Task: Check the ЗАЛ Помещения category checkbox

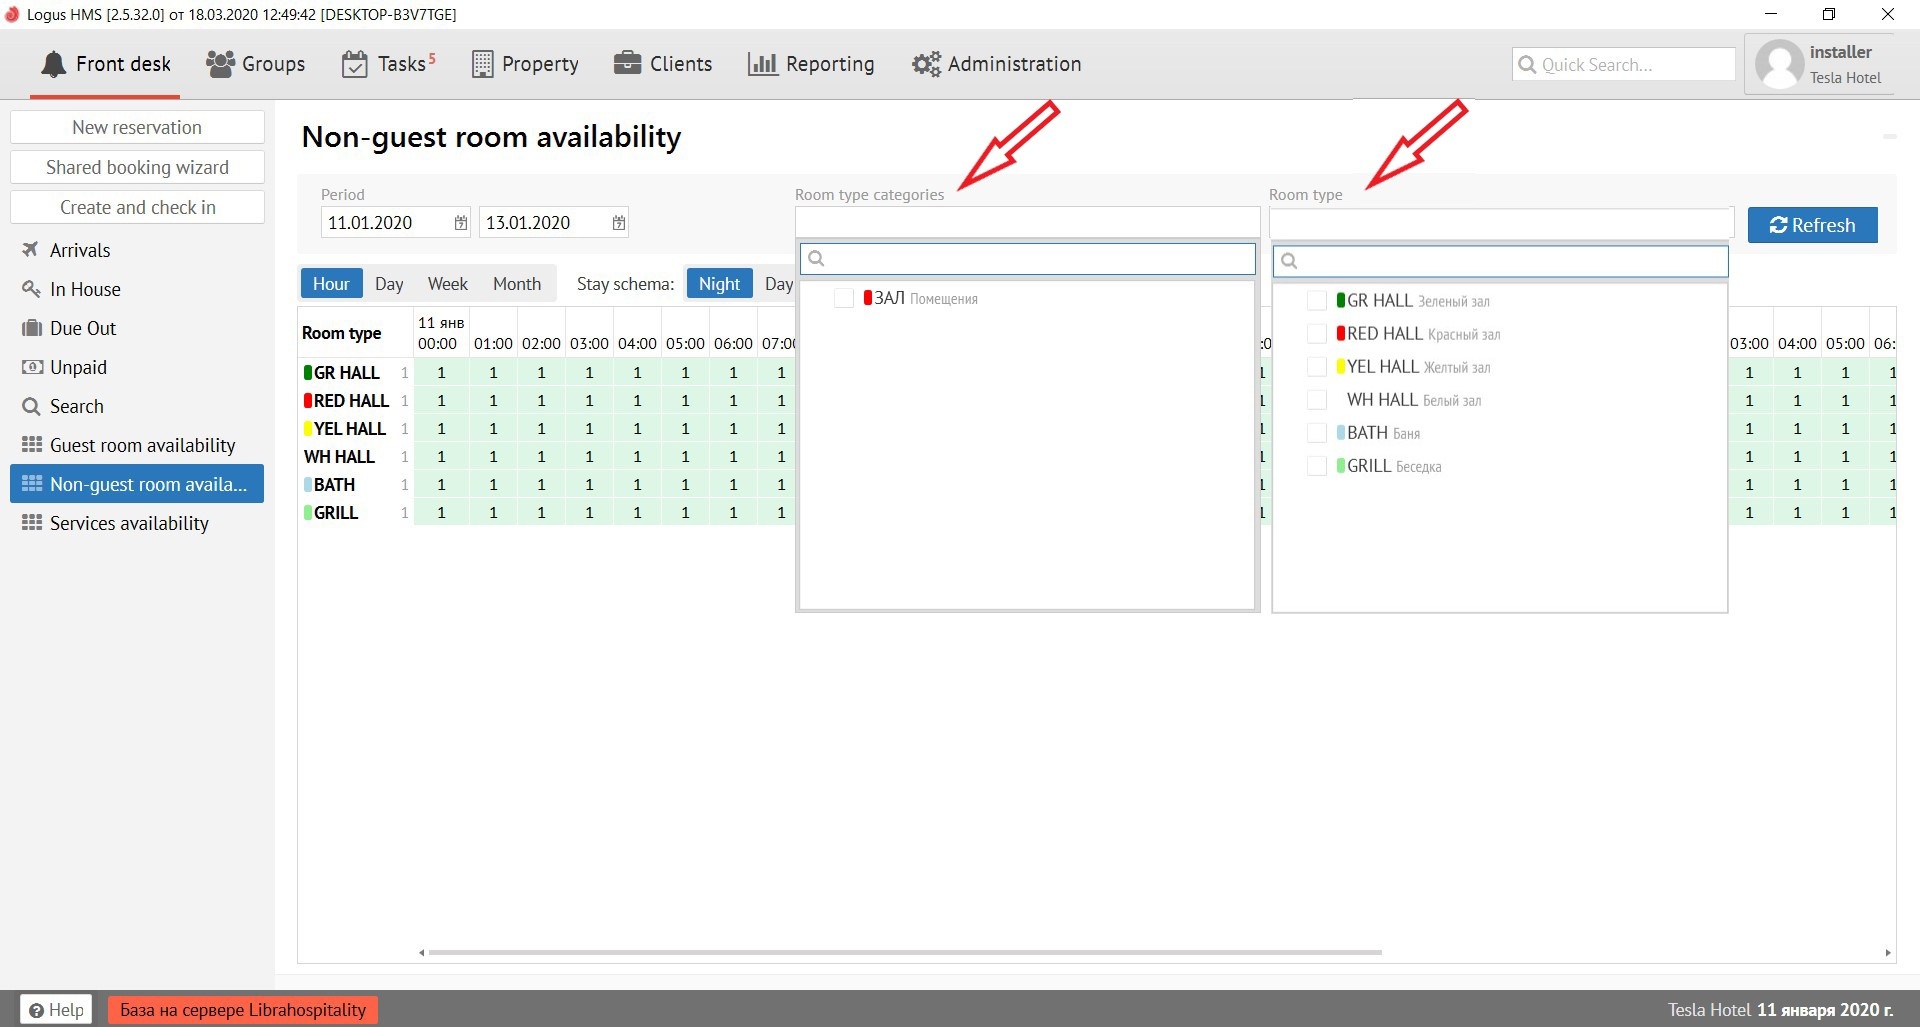Action: (x=844, y=298)
